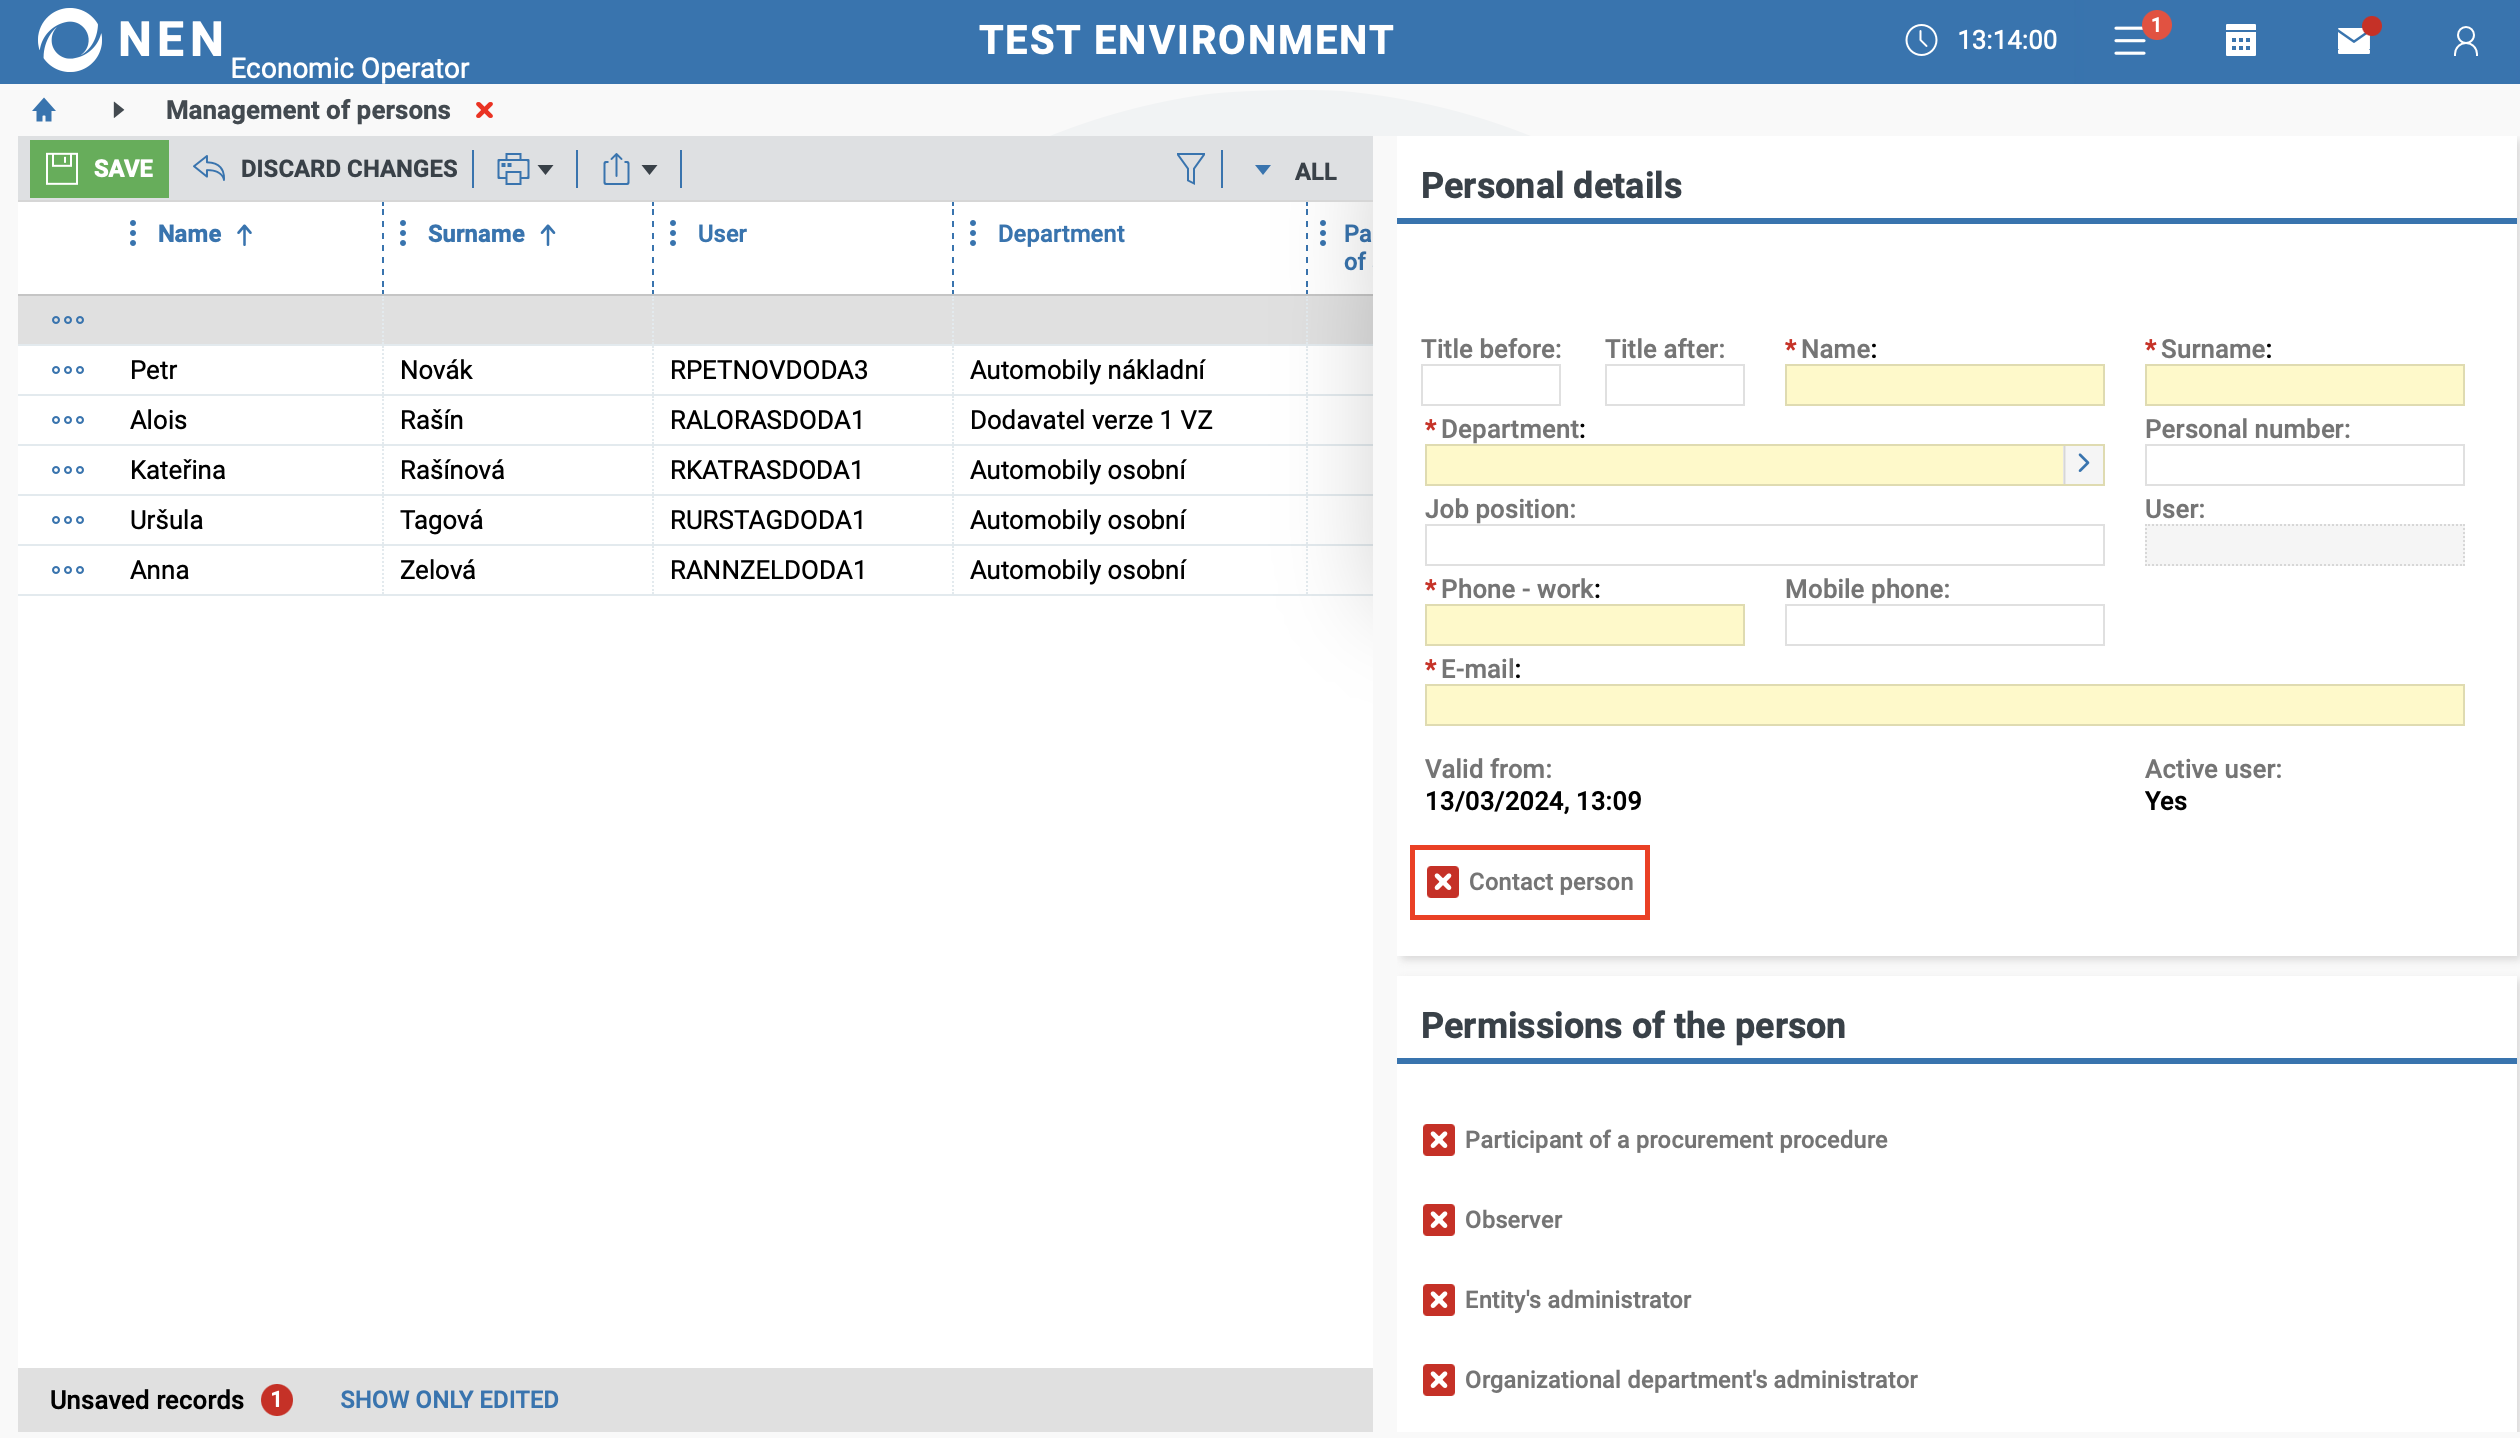
Task: Expand the export dropdown arrow
Action: point(650,170)
